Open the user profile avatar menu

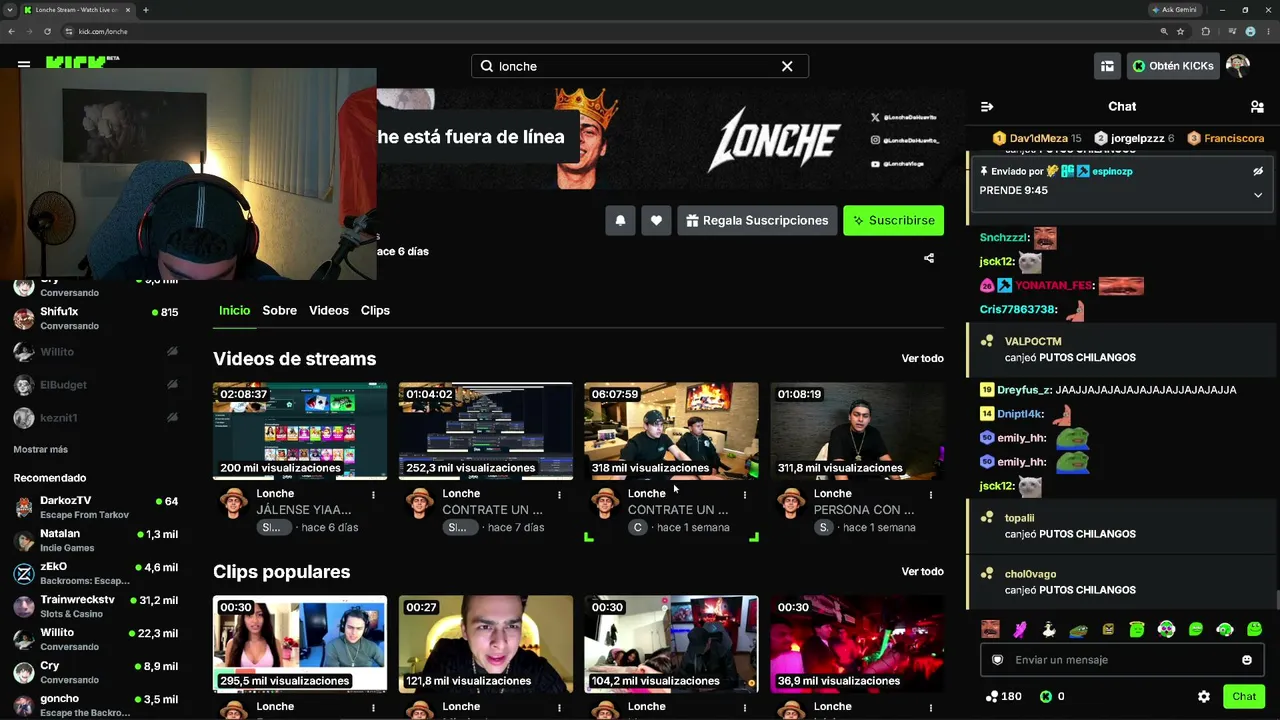pos(1238,66)
